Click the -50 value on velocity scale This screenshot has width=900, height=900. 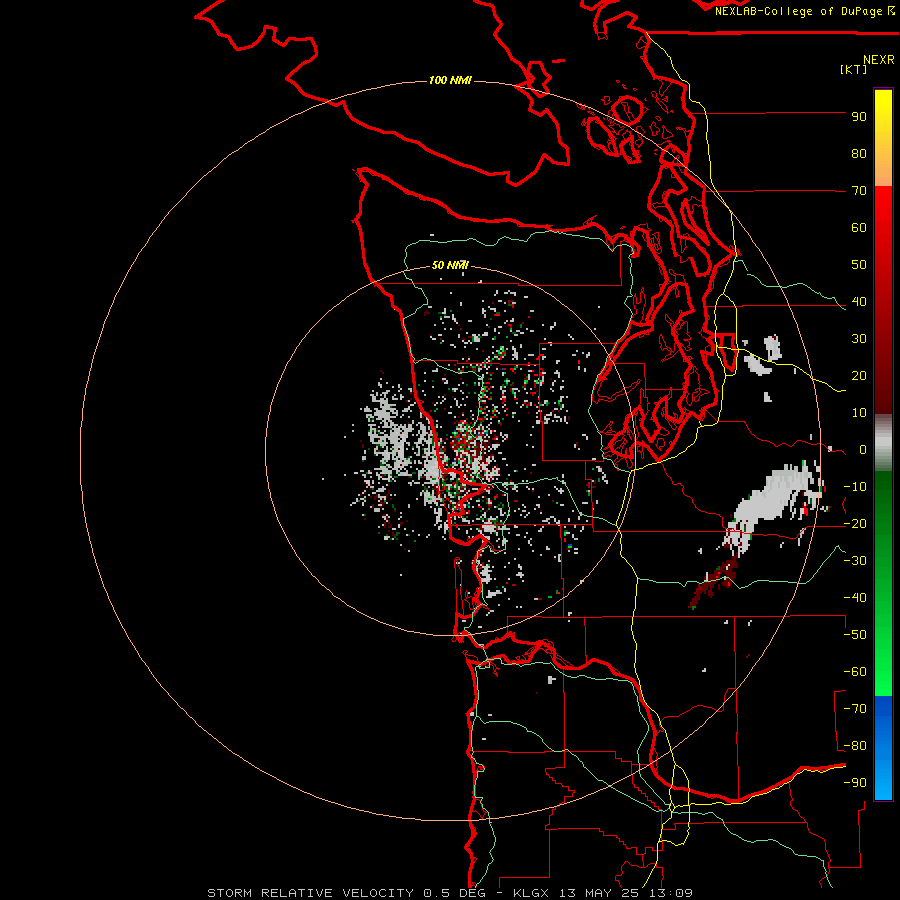point(855,635)
